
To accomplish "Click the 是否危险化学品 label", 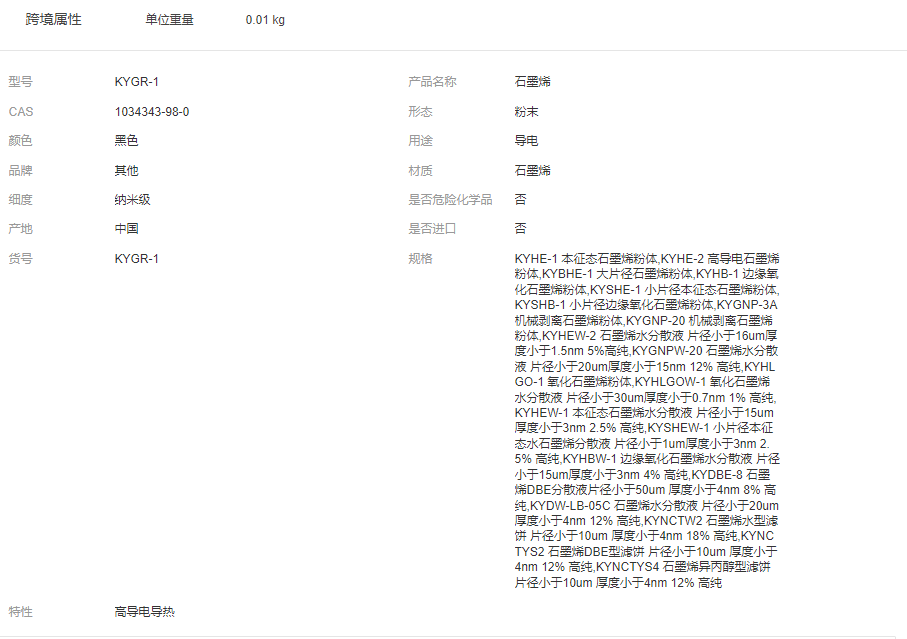I will tap(450, 200).
